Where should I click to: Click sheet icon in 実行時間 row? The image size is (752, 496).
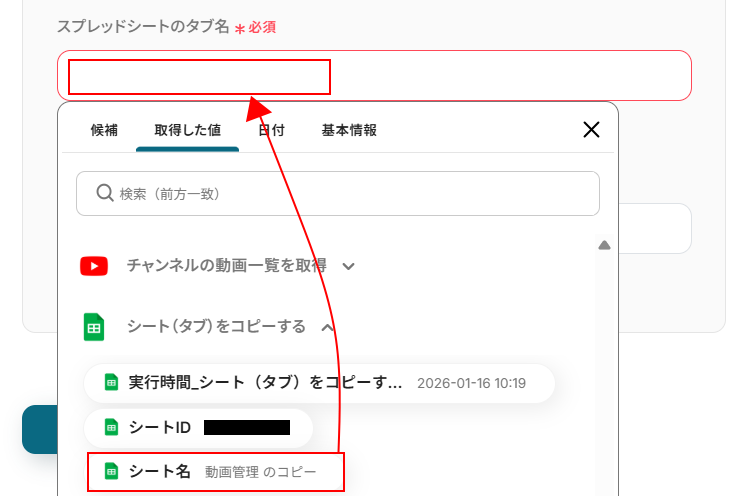[x=111, y=383]
